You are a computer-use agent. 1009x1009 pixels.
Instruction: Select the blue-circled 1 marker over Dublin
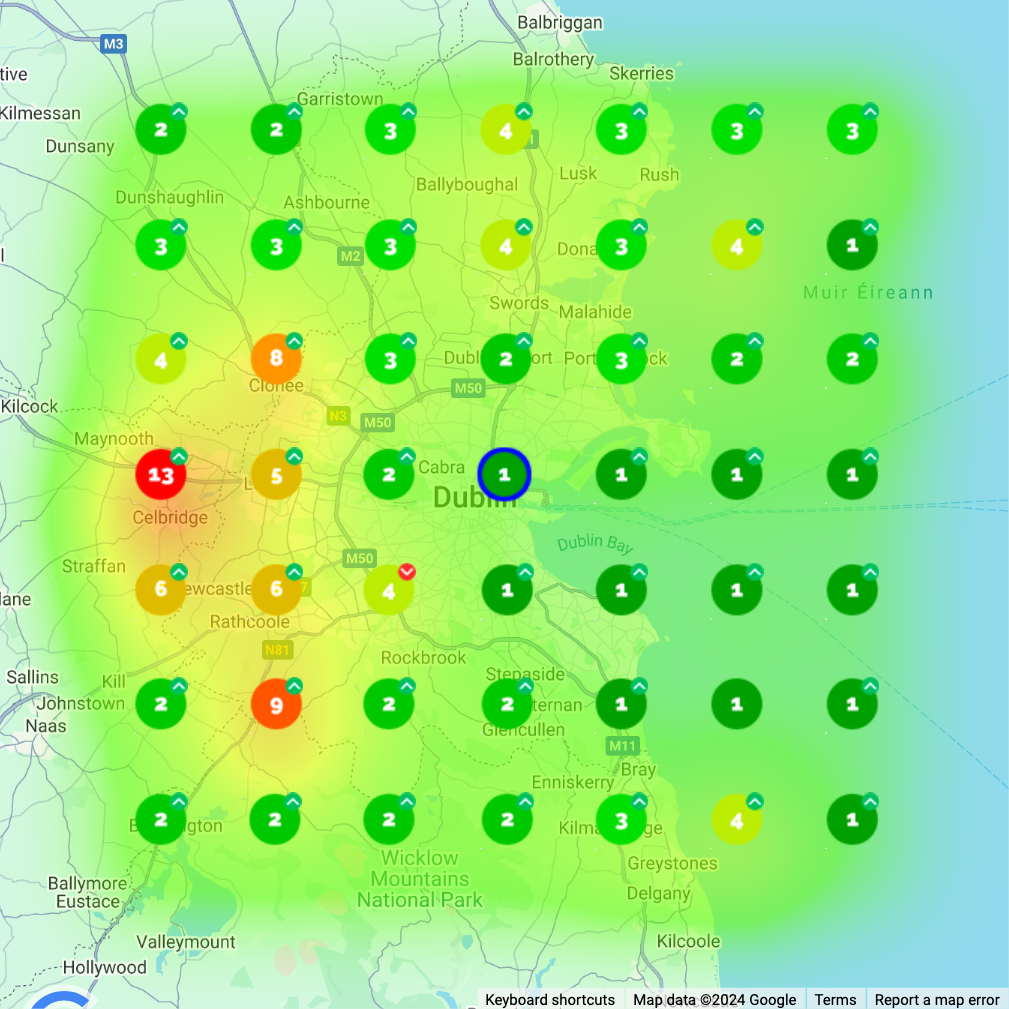coord(506,476)
